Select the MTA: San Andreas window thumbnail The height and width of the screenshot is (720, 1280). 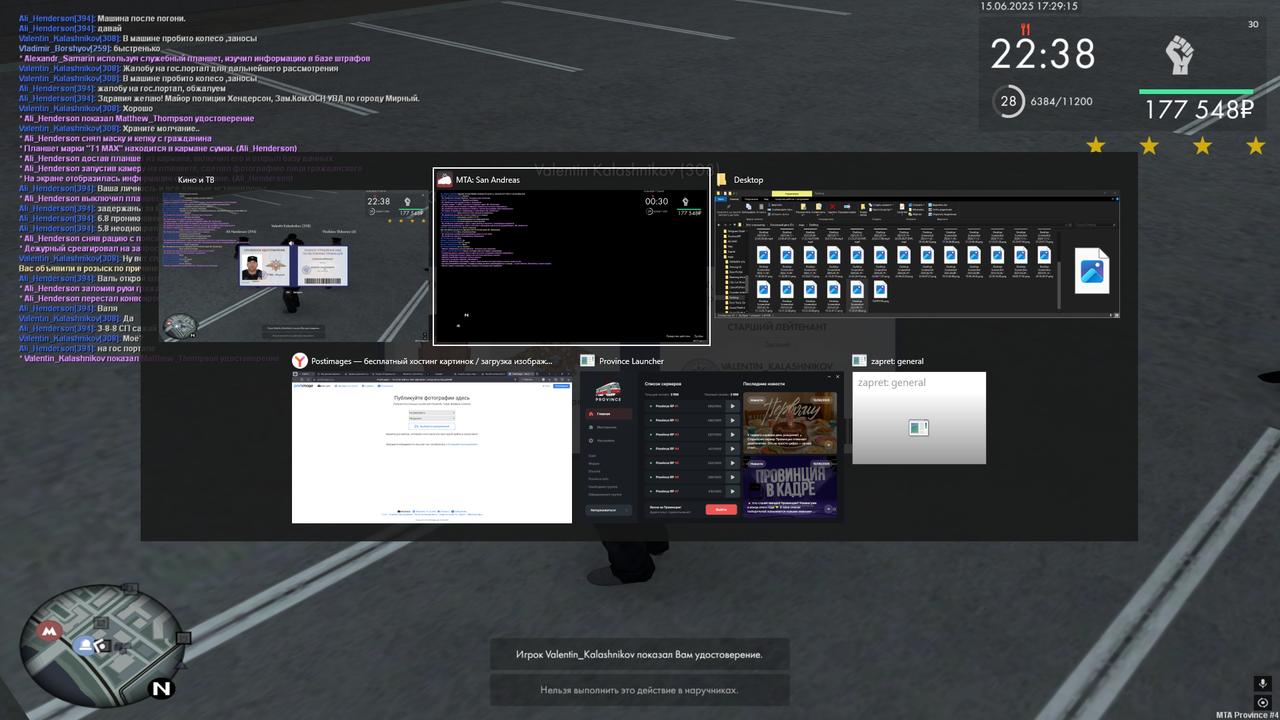tap(572, 266)
